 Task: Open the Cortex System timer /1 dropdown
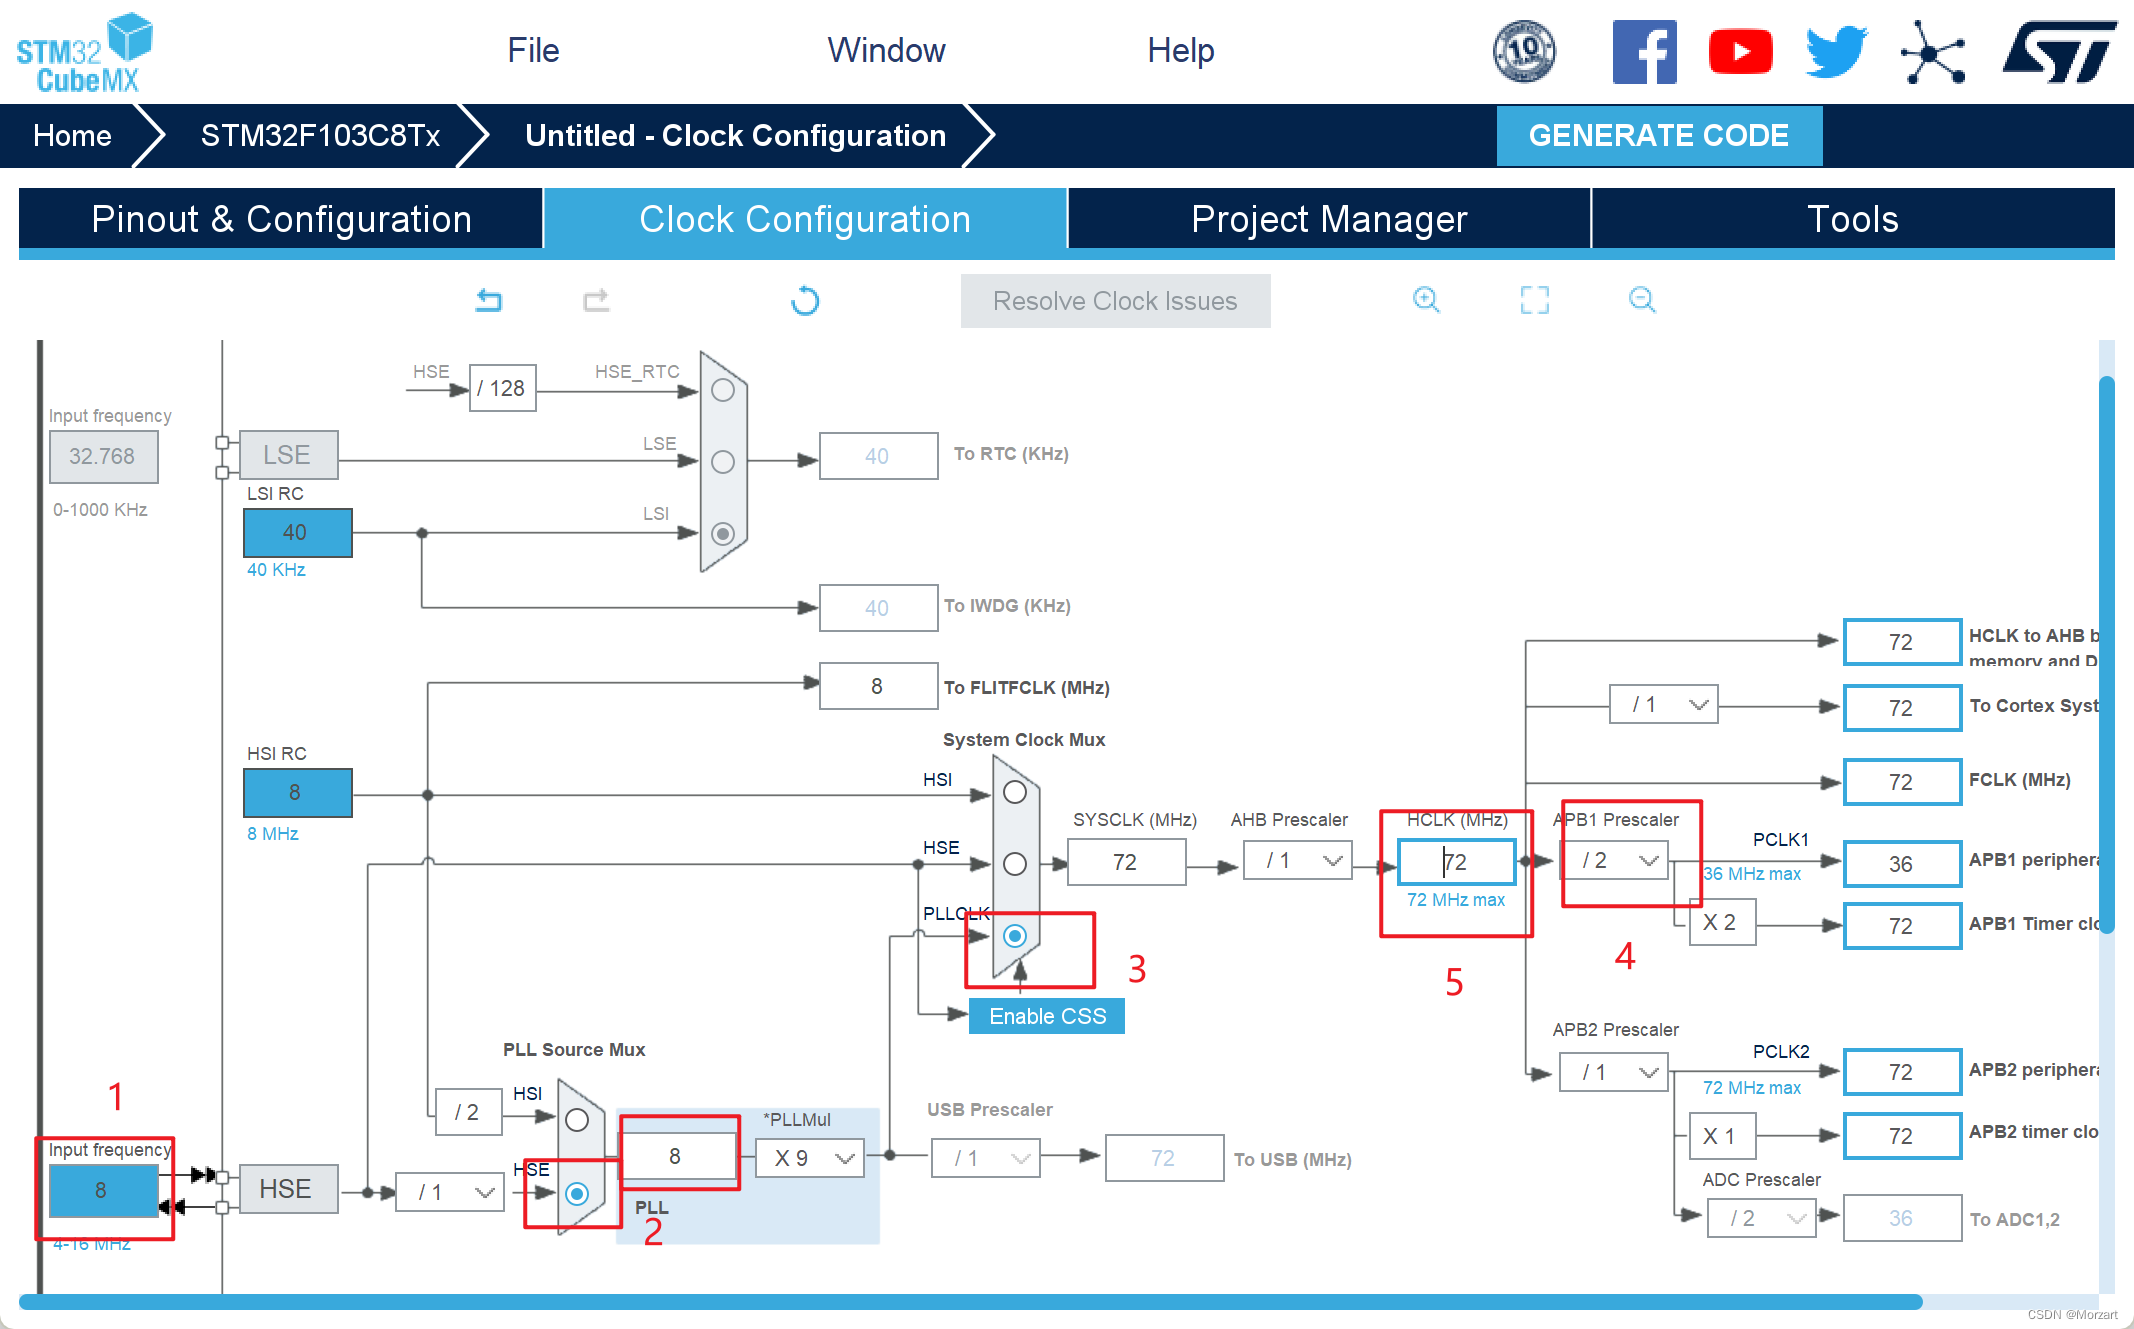coord(1664,705)
